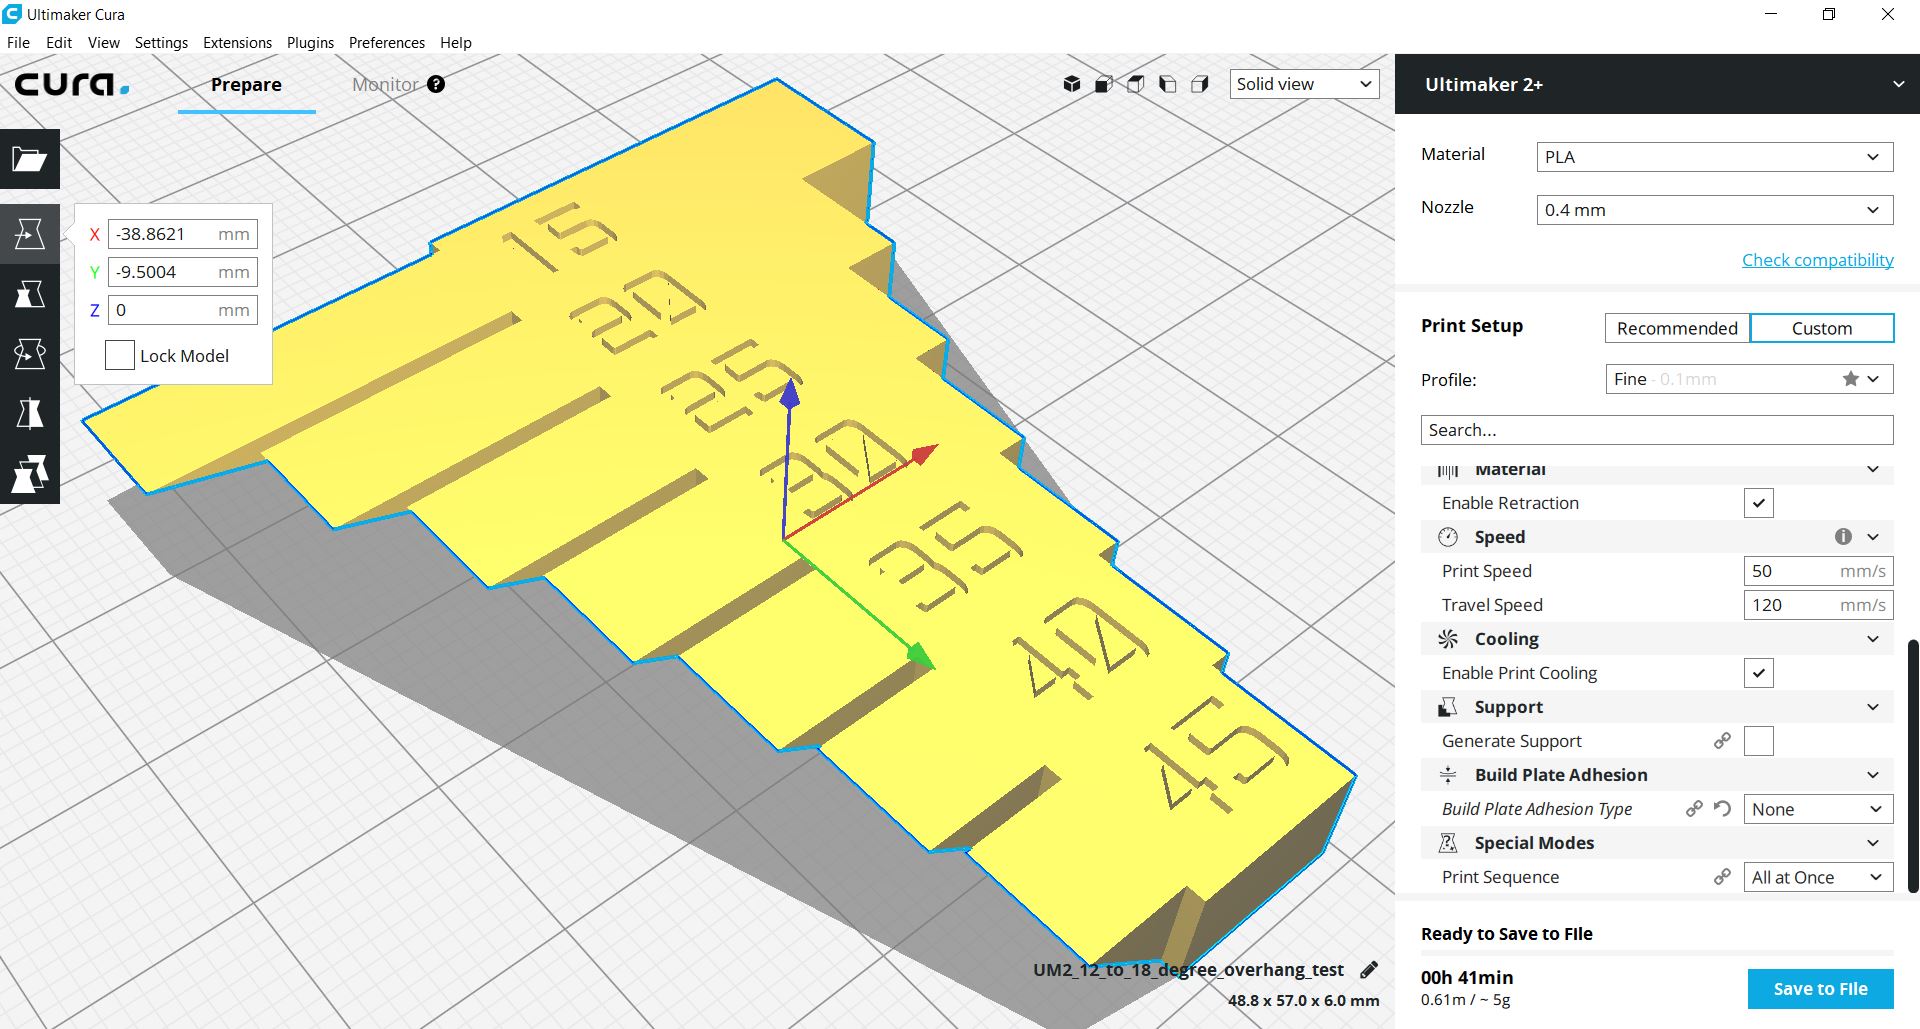
Task: Click the Special Modes section icon
Action: (x=1448, y=843)
